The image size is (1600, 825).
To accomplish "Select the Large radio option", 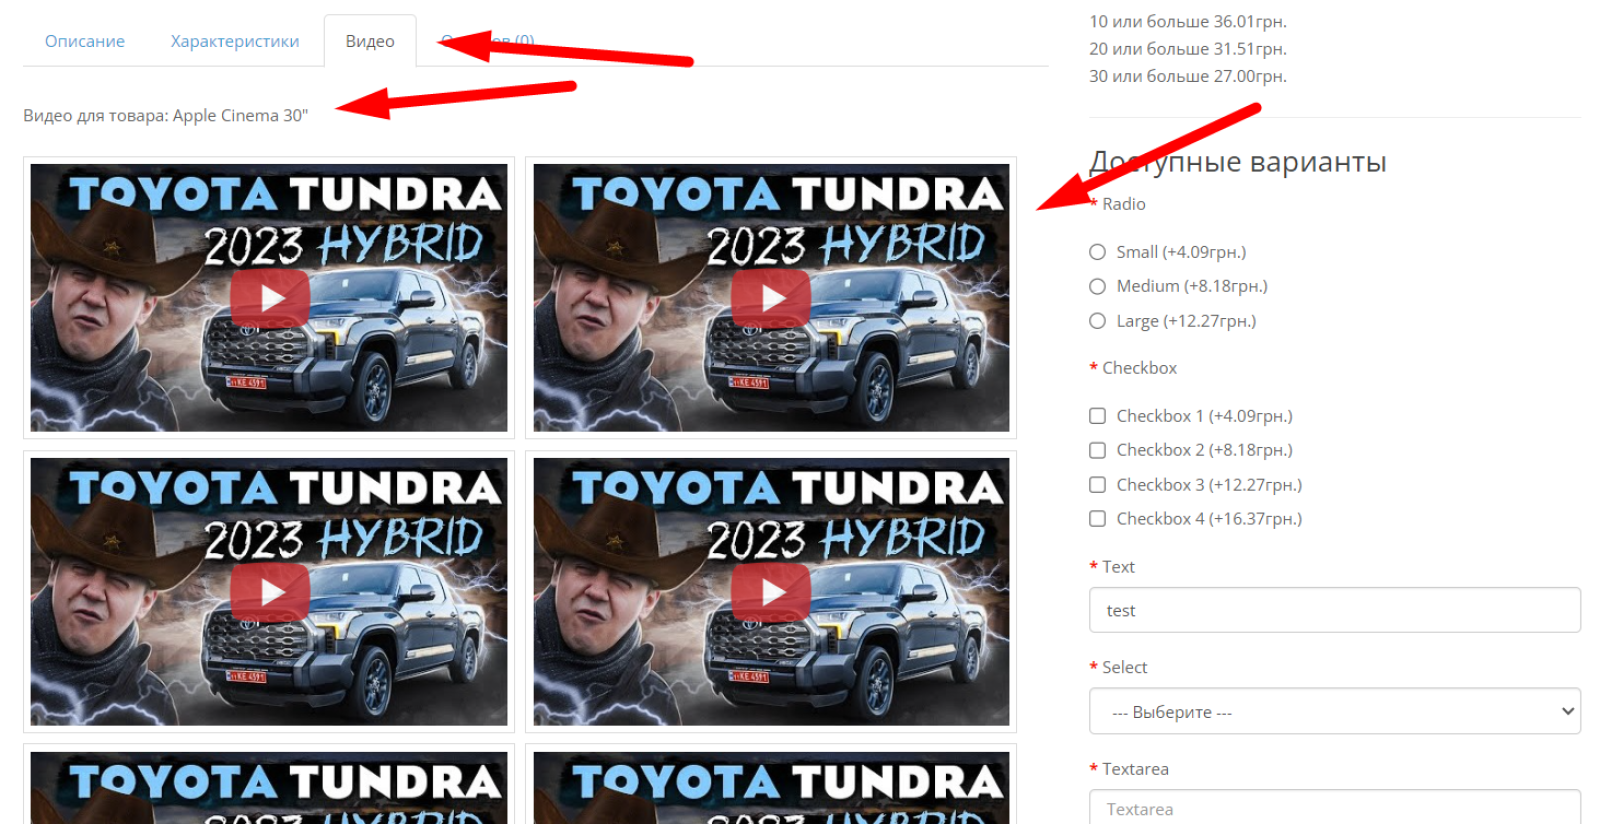I will coord(1097,321).
